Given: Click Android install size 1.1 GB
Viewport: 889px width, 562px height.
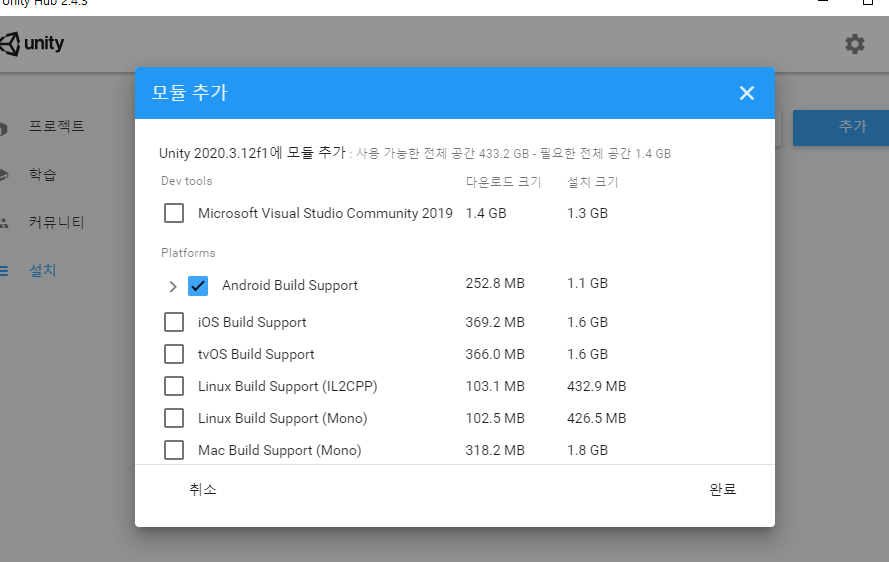Looking at the screenshot, I should [587, 284].
